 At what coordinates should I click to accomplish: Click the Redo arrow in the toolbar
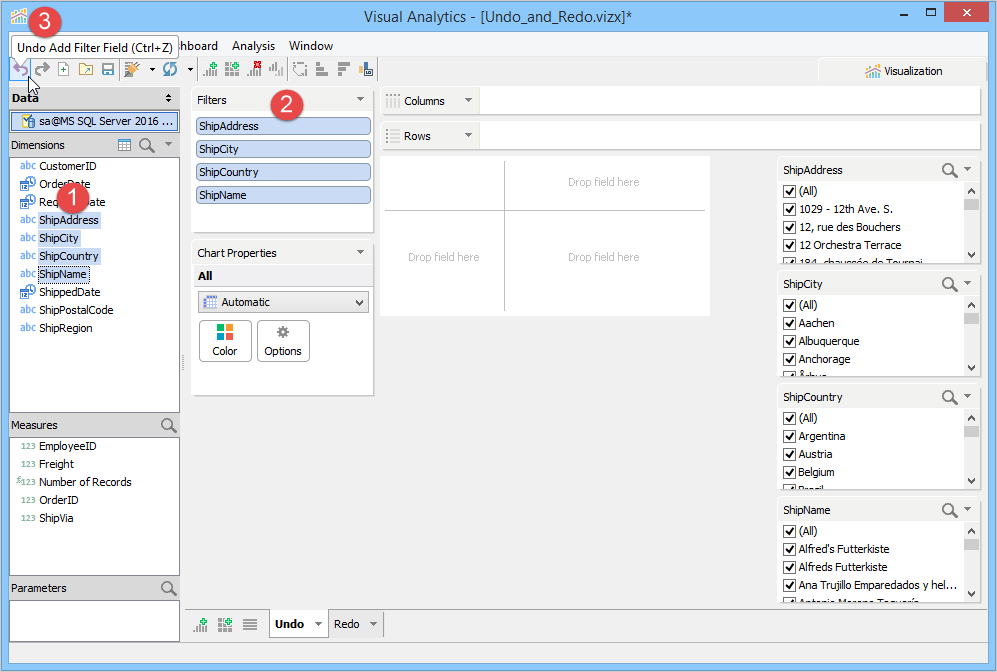[42, 69]
